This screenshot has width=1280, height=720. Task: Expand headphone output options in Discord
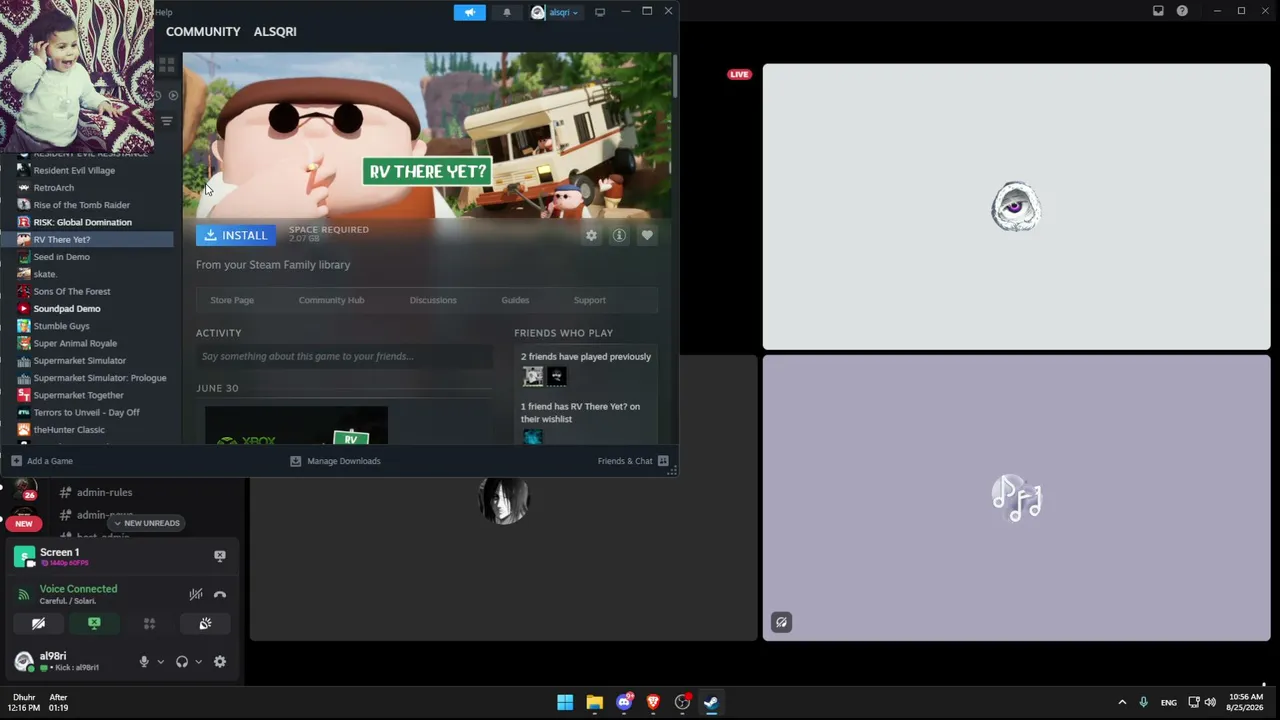coord(198,661)
